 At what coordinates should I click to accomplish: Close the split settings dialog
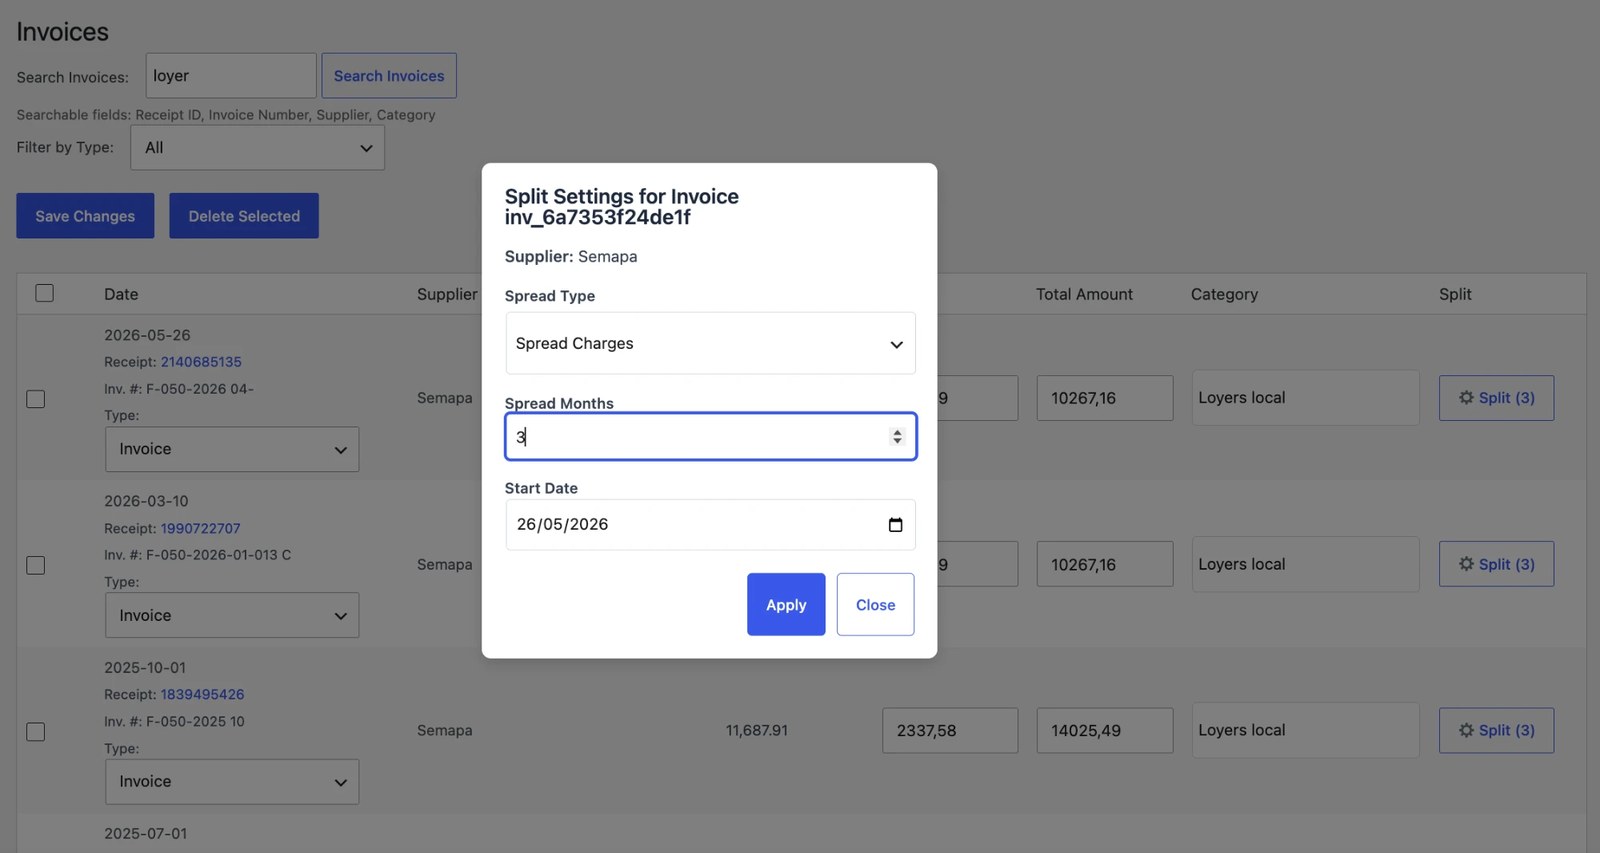pos(875,604)
